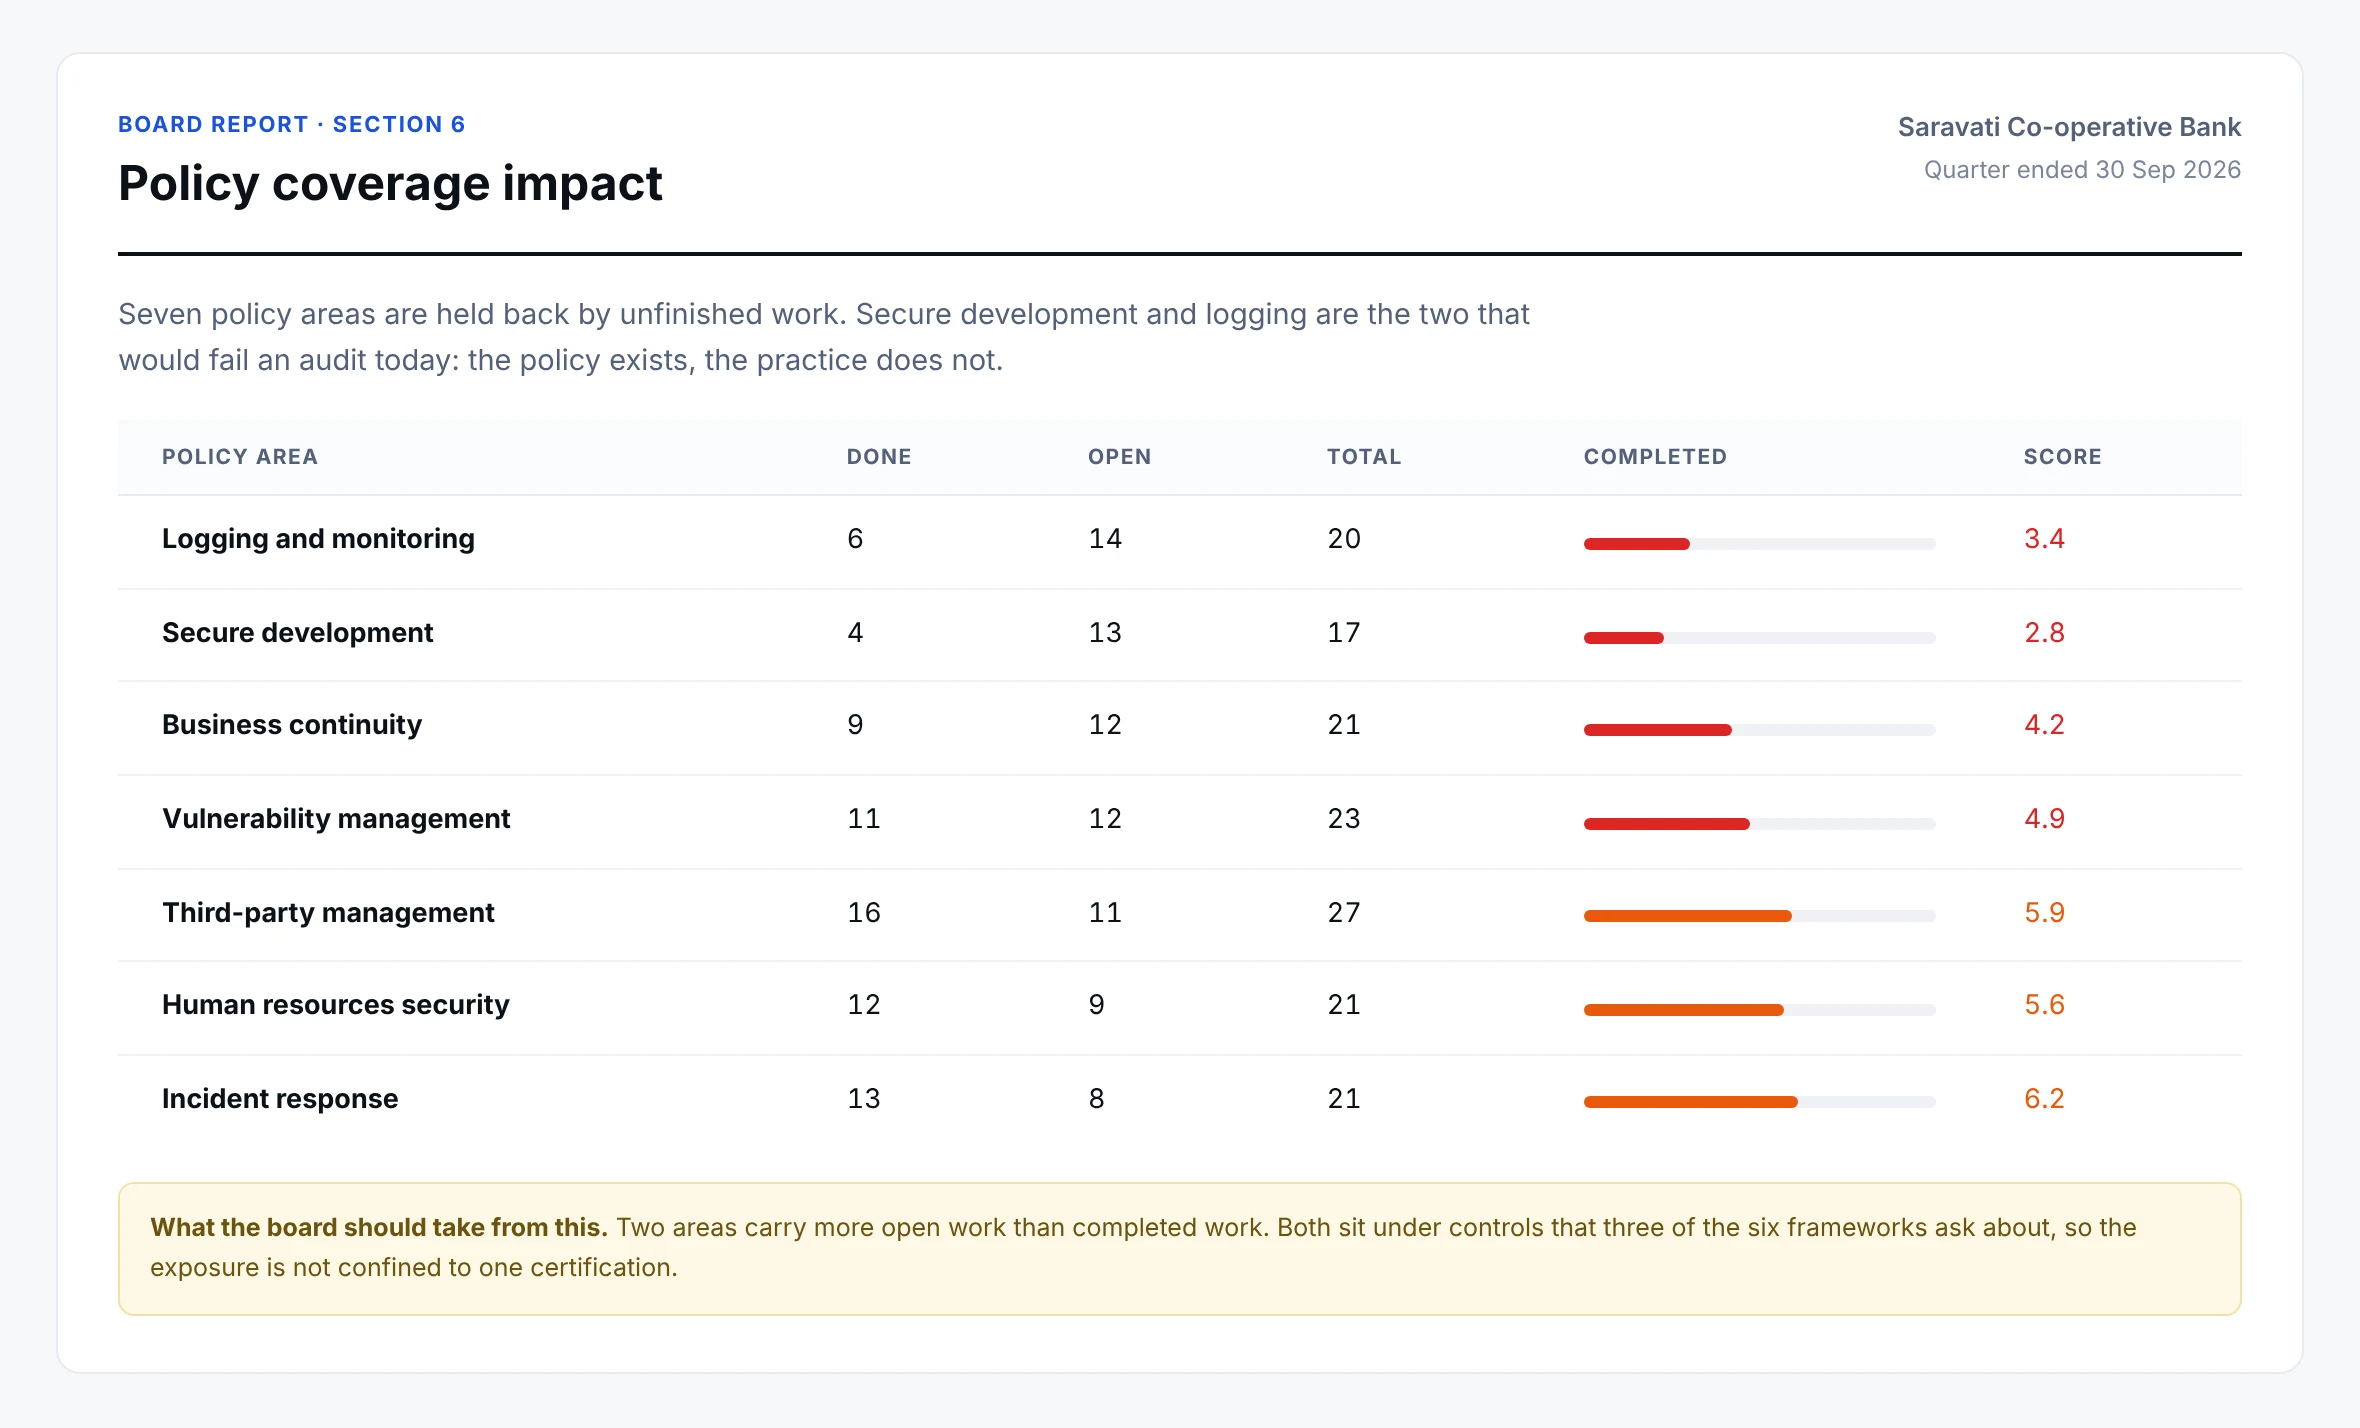2360x1428 pixels.
Task: Click the 4.2 score for Business continuity
Action: (x=2044, y=725)
